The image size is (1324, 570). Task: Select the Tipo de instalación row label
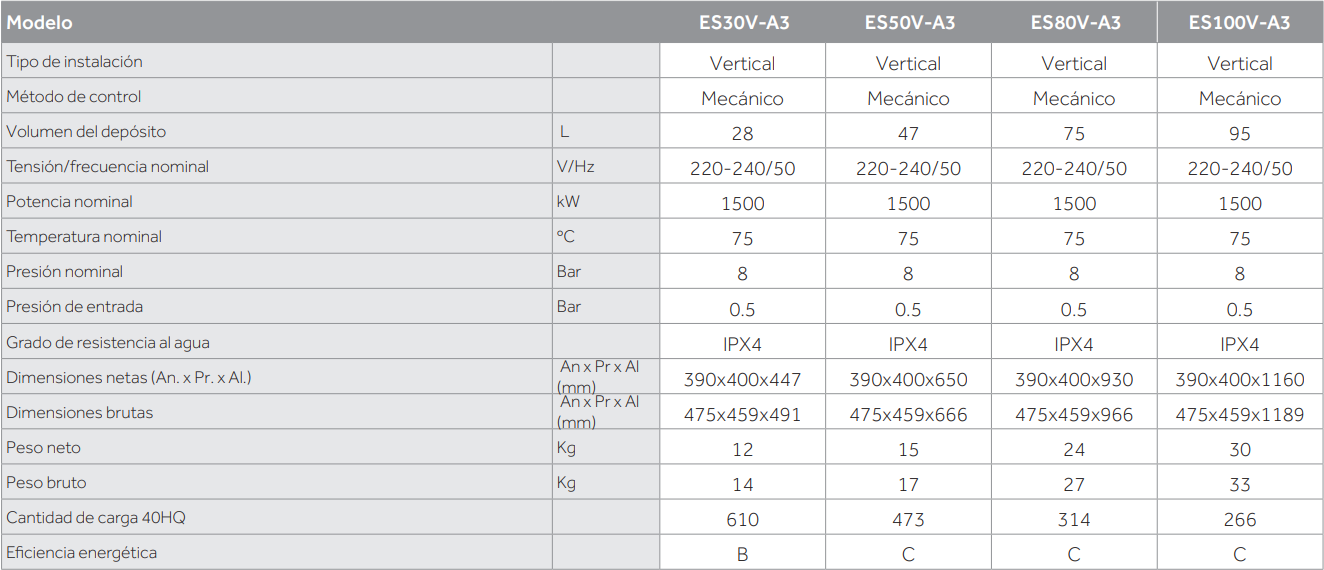point(74,62)
